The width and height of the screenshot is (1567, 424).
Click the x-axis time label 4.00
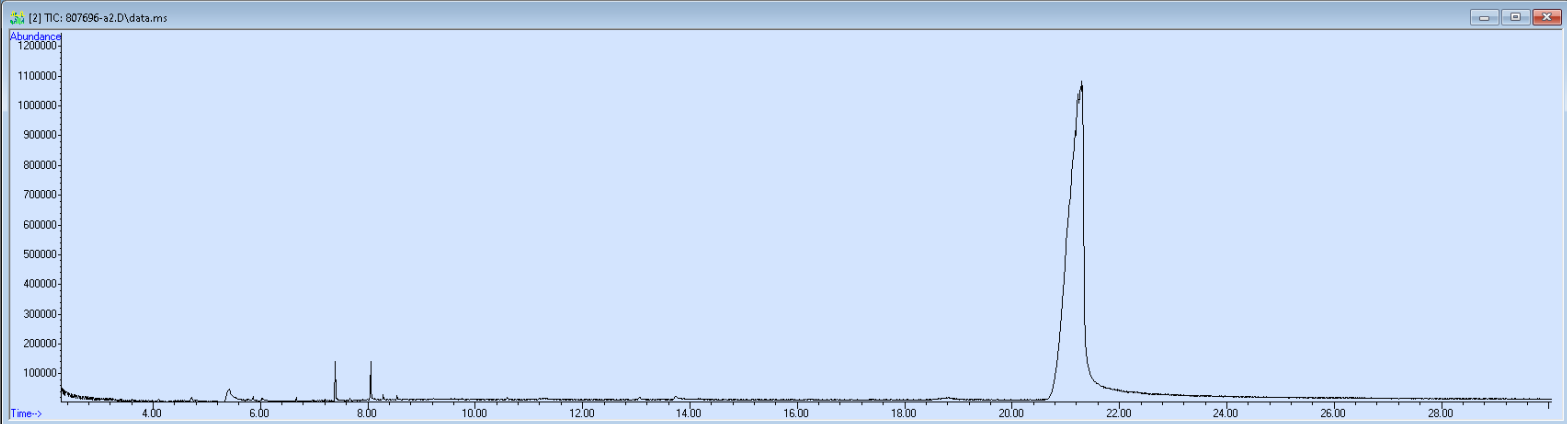152,413
